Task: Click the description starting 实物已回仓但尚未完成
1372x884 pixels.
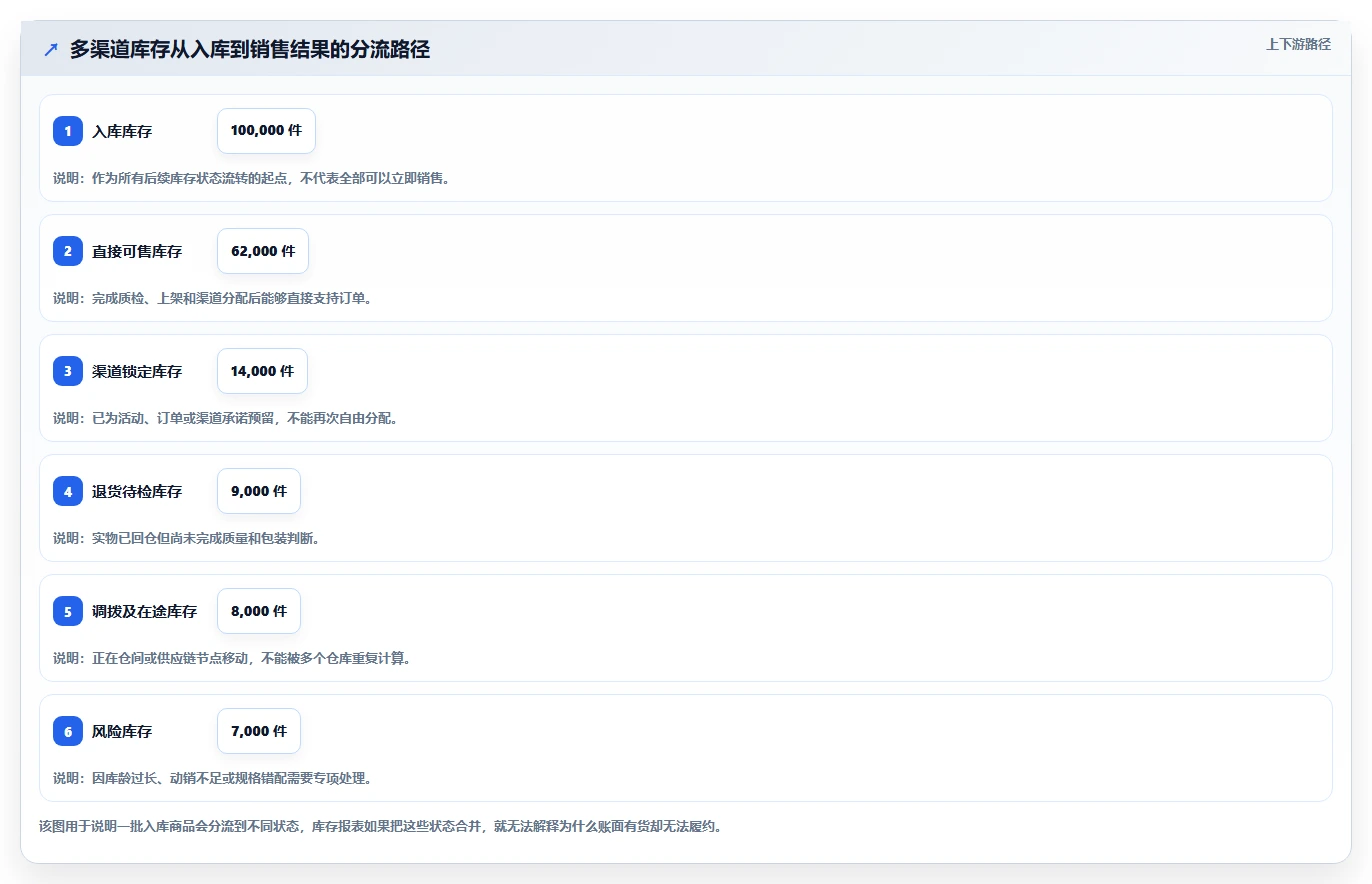Action: 186,538
